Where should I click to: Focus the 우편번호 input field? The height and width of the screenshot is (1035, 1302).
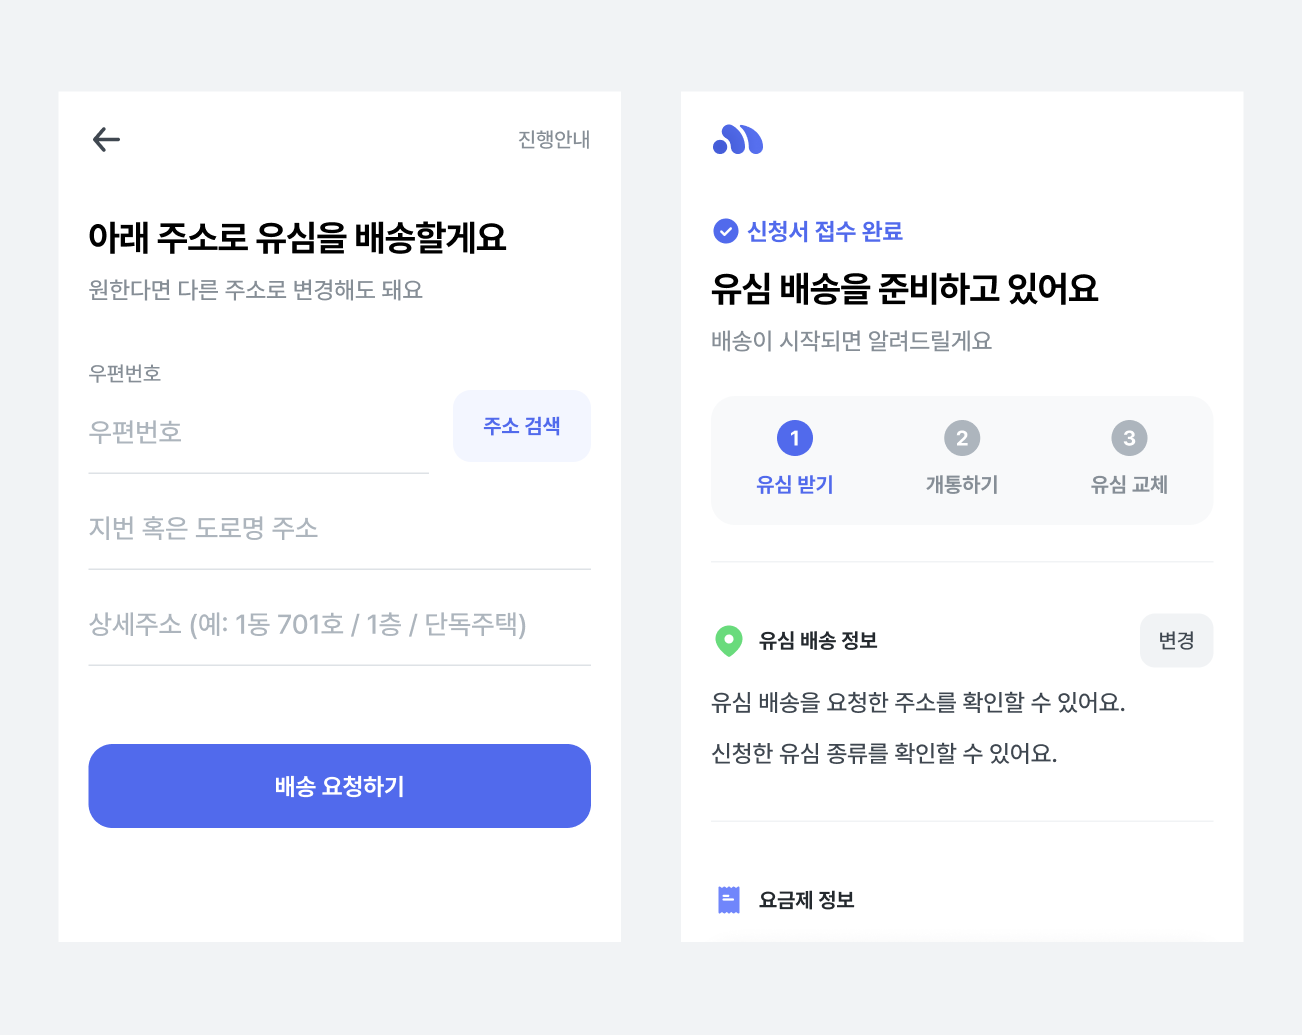pos(259,432)
